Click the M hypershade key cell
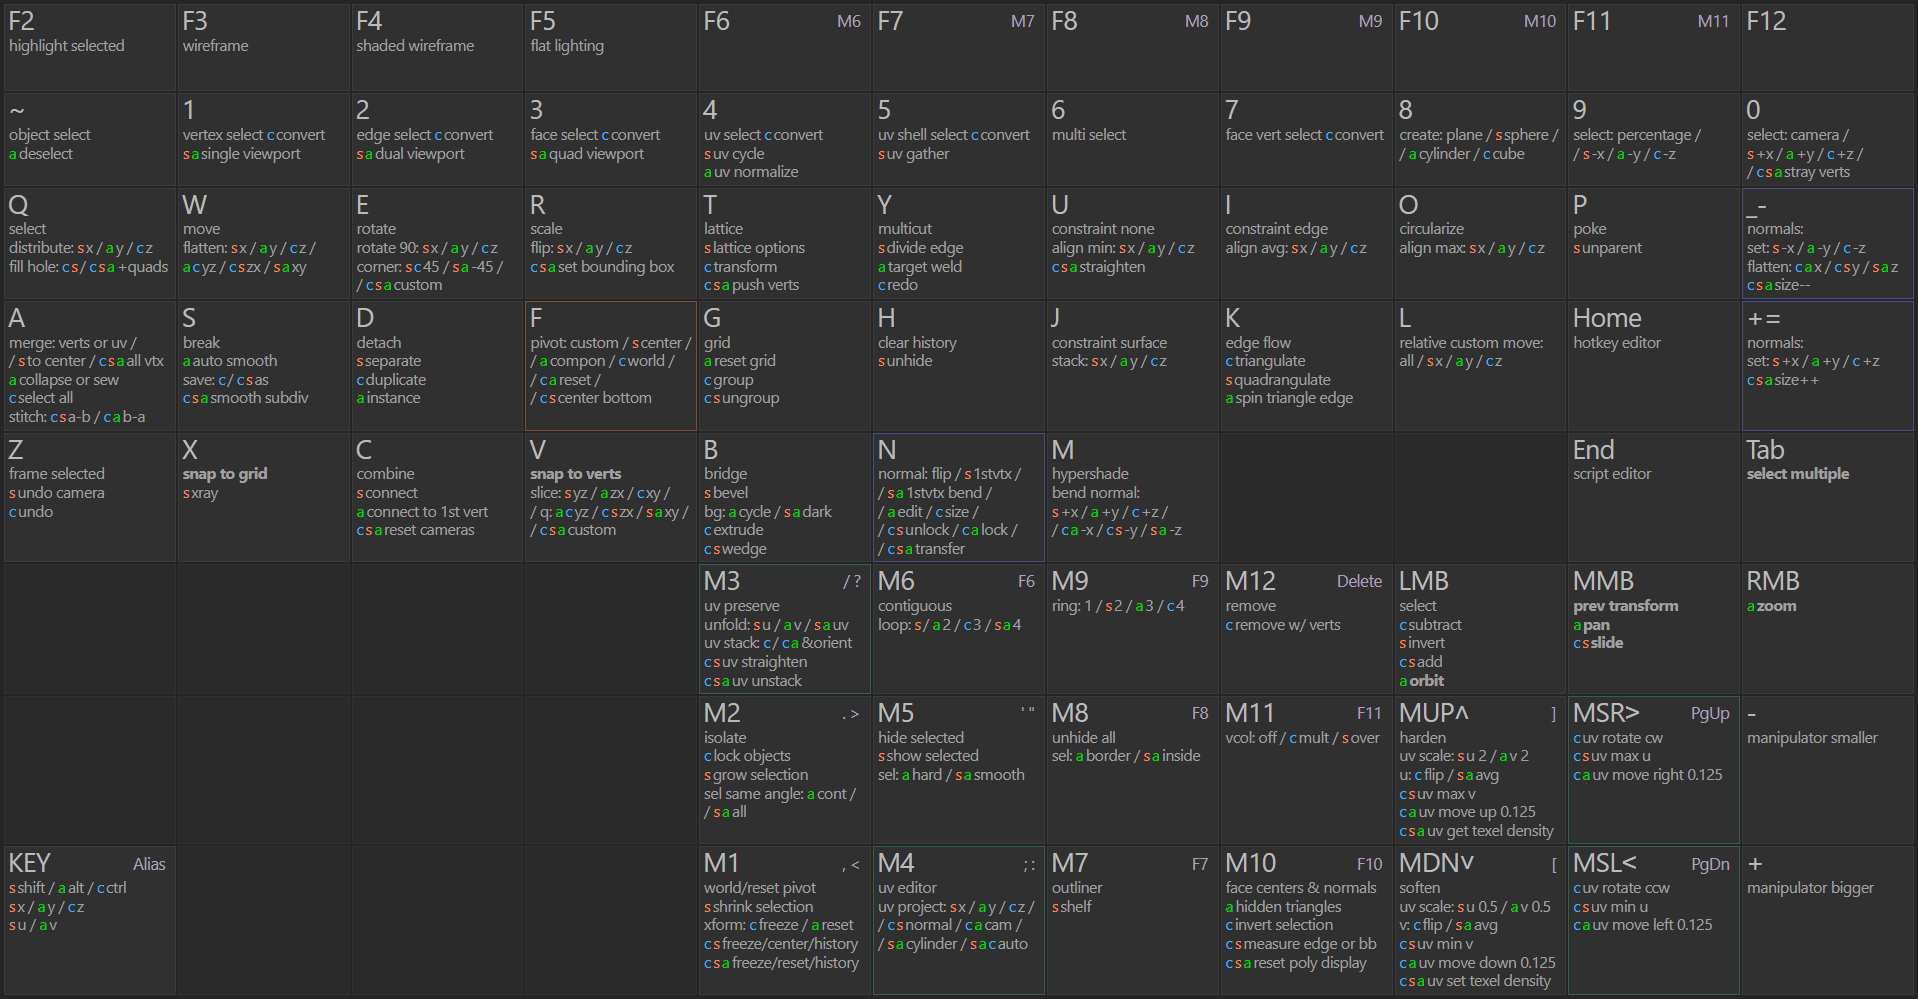Viewport: 1918px width, 999px height. pyautogui.click(x=1132, y=496)
